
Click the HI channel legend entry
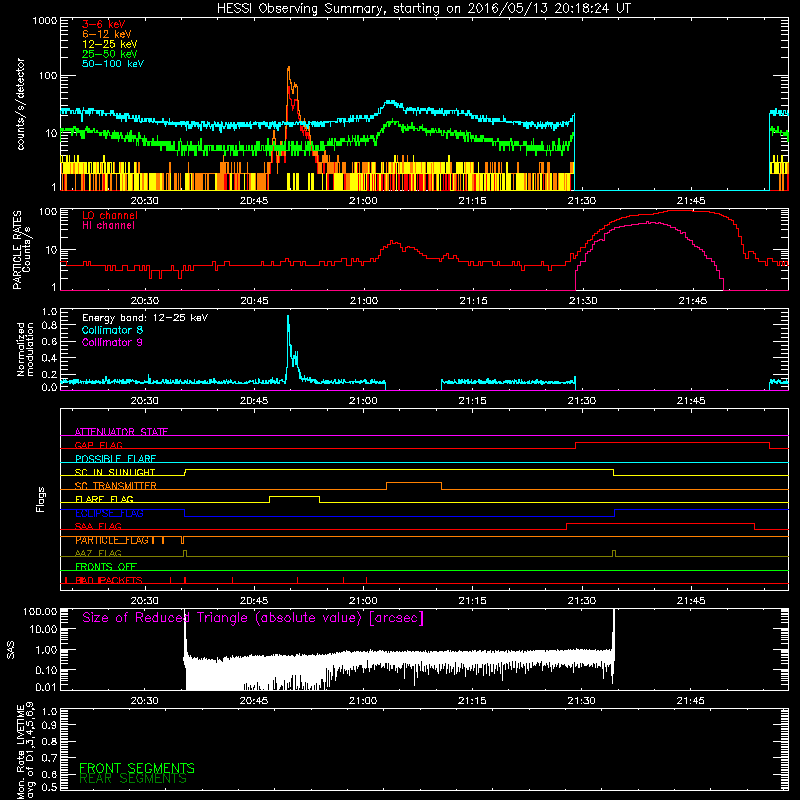pos(108,226)
